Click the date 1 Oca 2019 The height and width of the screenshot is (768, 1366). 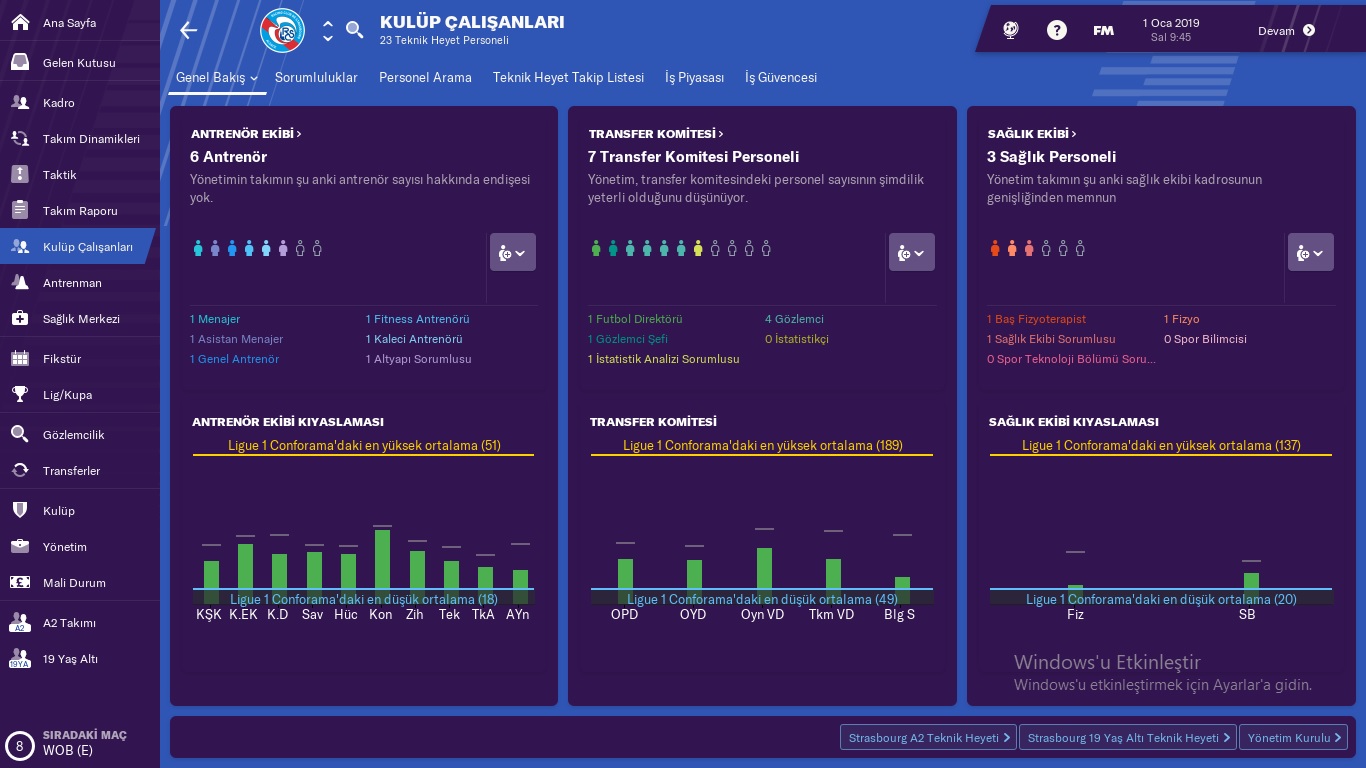1171,23
